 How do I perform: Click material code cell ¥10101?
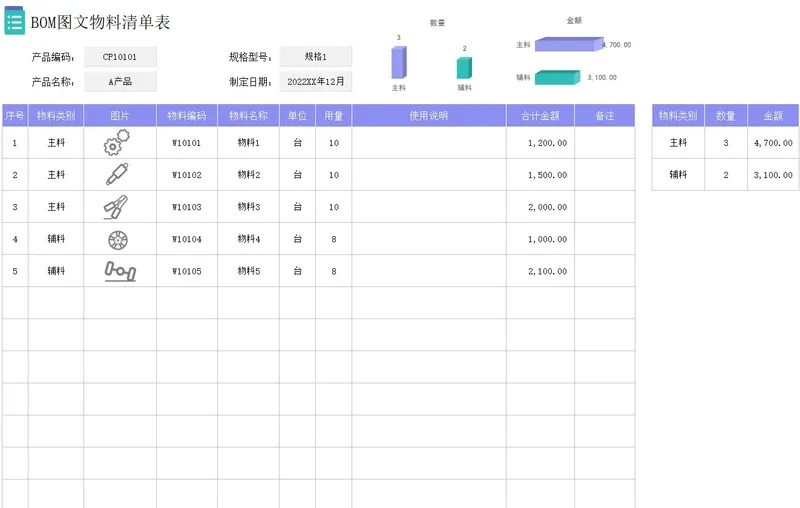pyautogui.click(x=187, y=143)
